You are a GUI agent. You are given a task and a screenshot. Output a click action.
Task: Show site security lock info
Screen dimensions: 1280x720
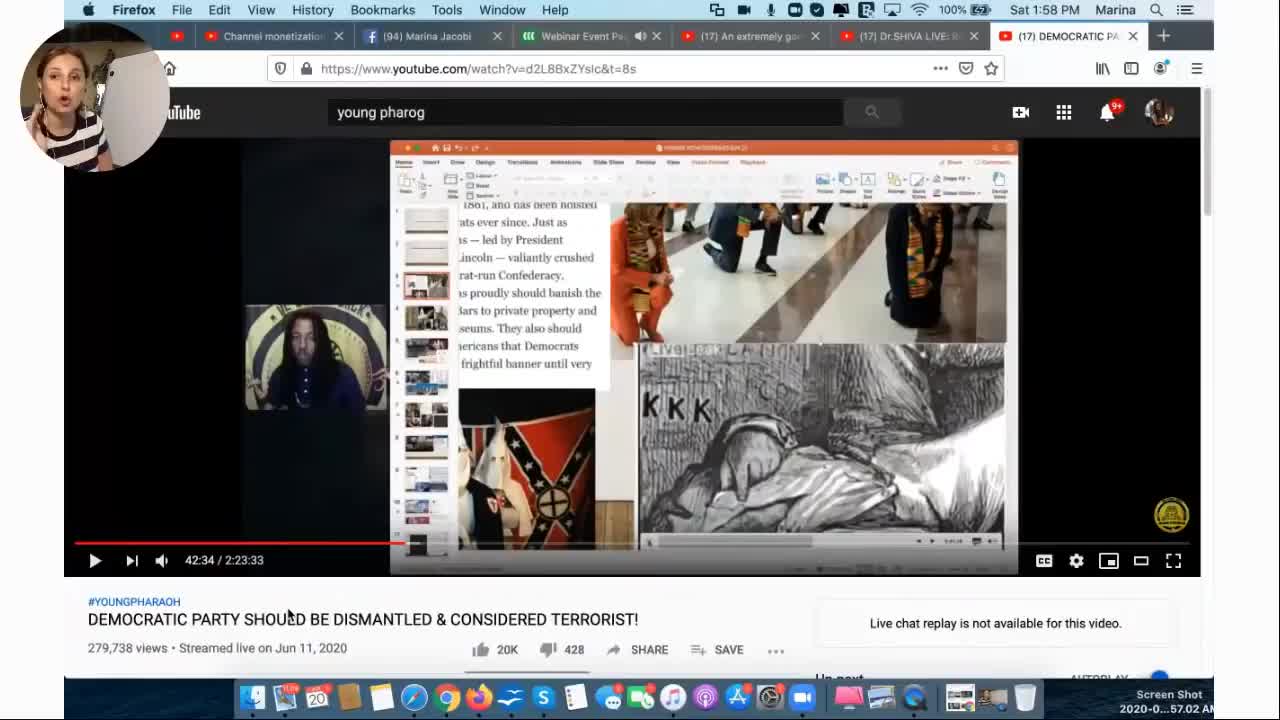(x=306, y=69)
